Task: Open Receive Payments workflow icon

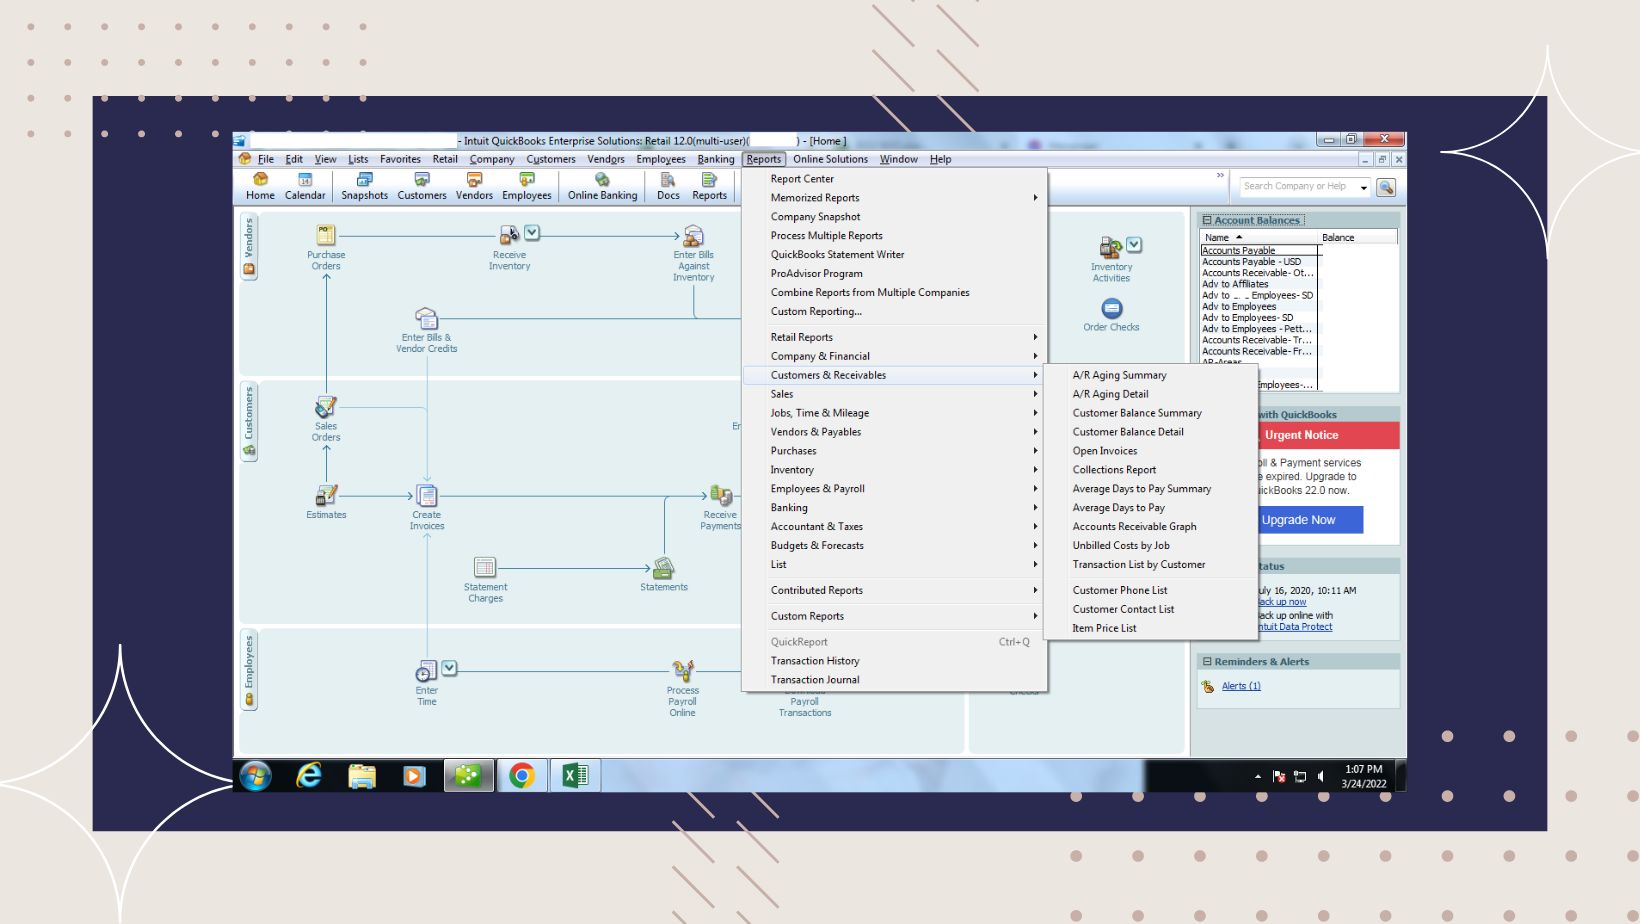Action: pos(720,496)
